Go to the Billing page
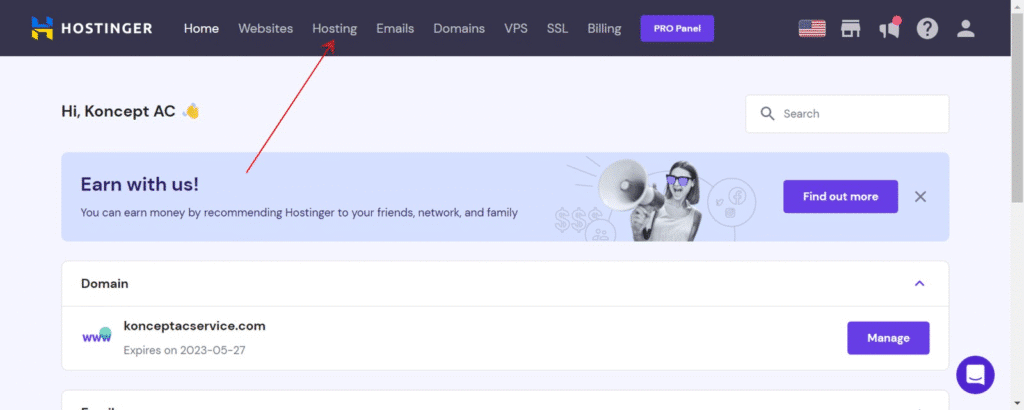The image size is (1024, 410). 604,29
